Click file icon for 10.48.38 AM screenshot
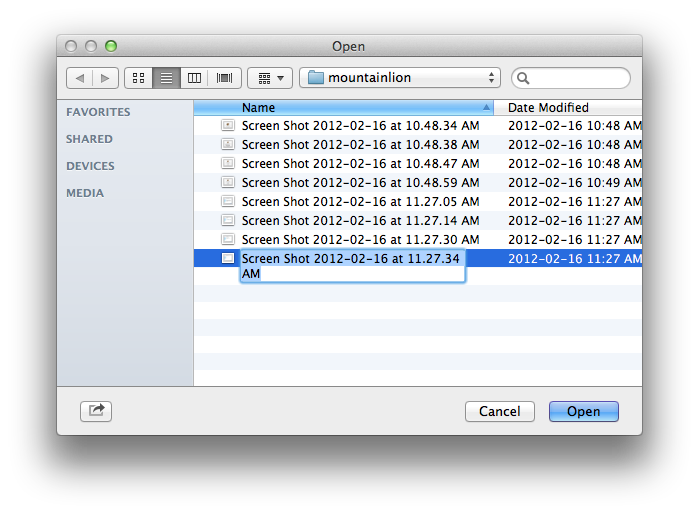The width and height of the screenshot is (699, 514). tap(228, 144)
